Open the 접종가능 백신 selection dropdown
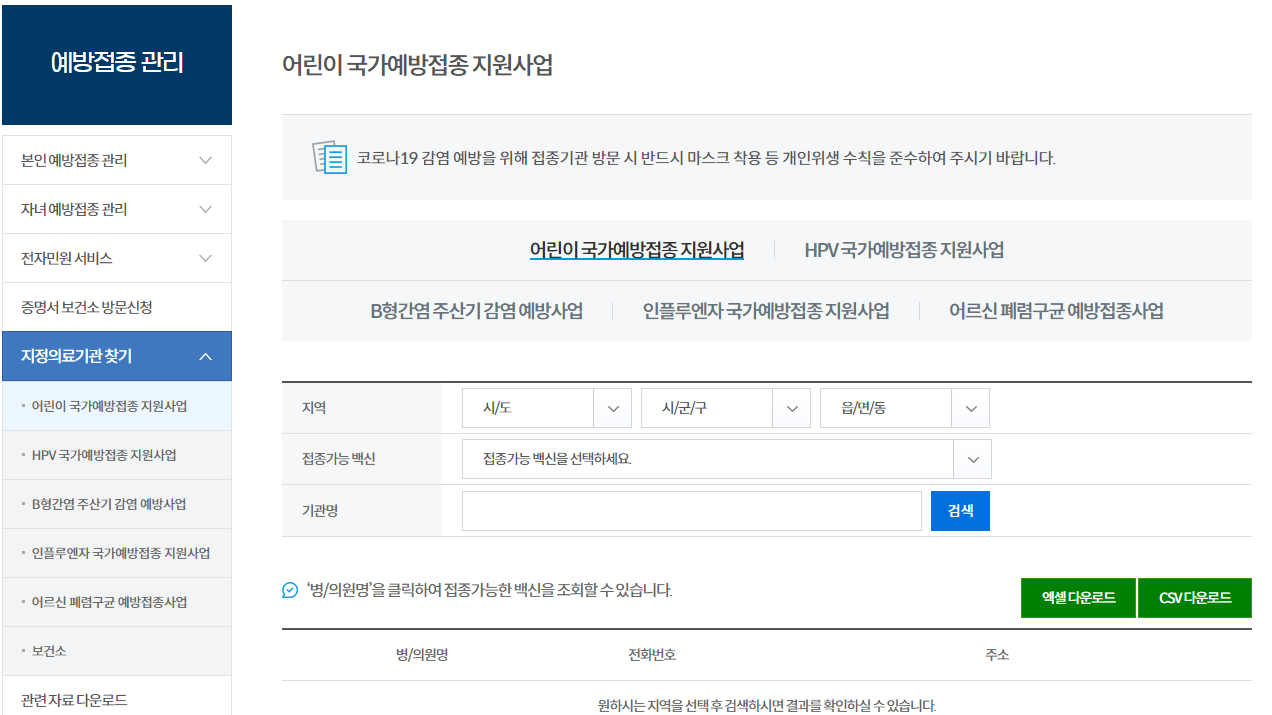This screenshot has height=715, width=1272. pyautogui.click(x=727, y=459)
